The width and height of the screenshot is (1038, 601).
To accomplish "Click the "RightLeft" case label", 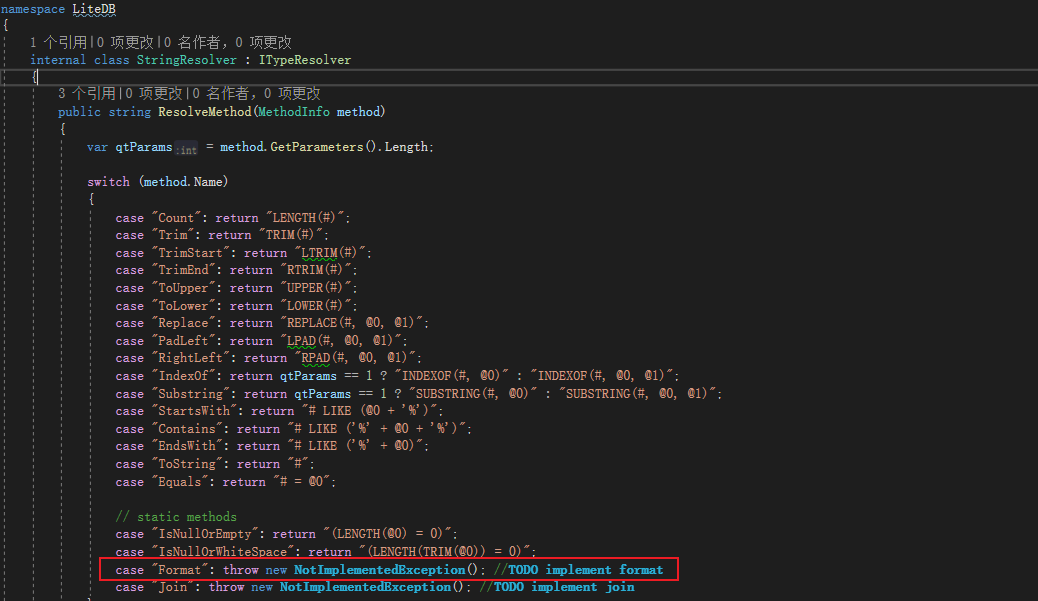I will coord(190,358).
